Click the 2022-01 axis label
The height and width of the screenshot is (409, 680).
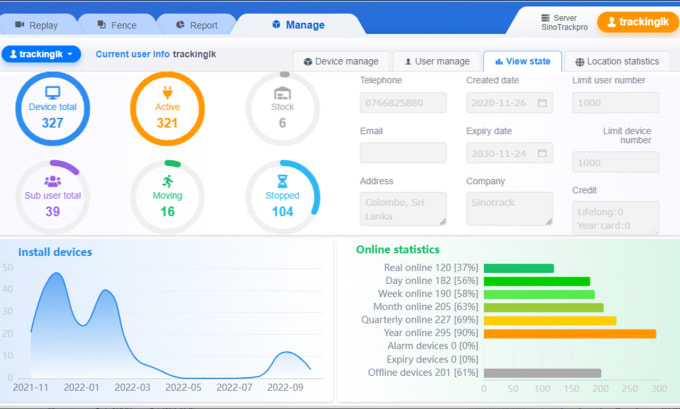81,387
